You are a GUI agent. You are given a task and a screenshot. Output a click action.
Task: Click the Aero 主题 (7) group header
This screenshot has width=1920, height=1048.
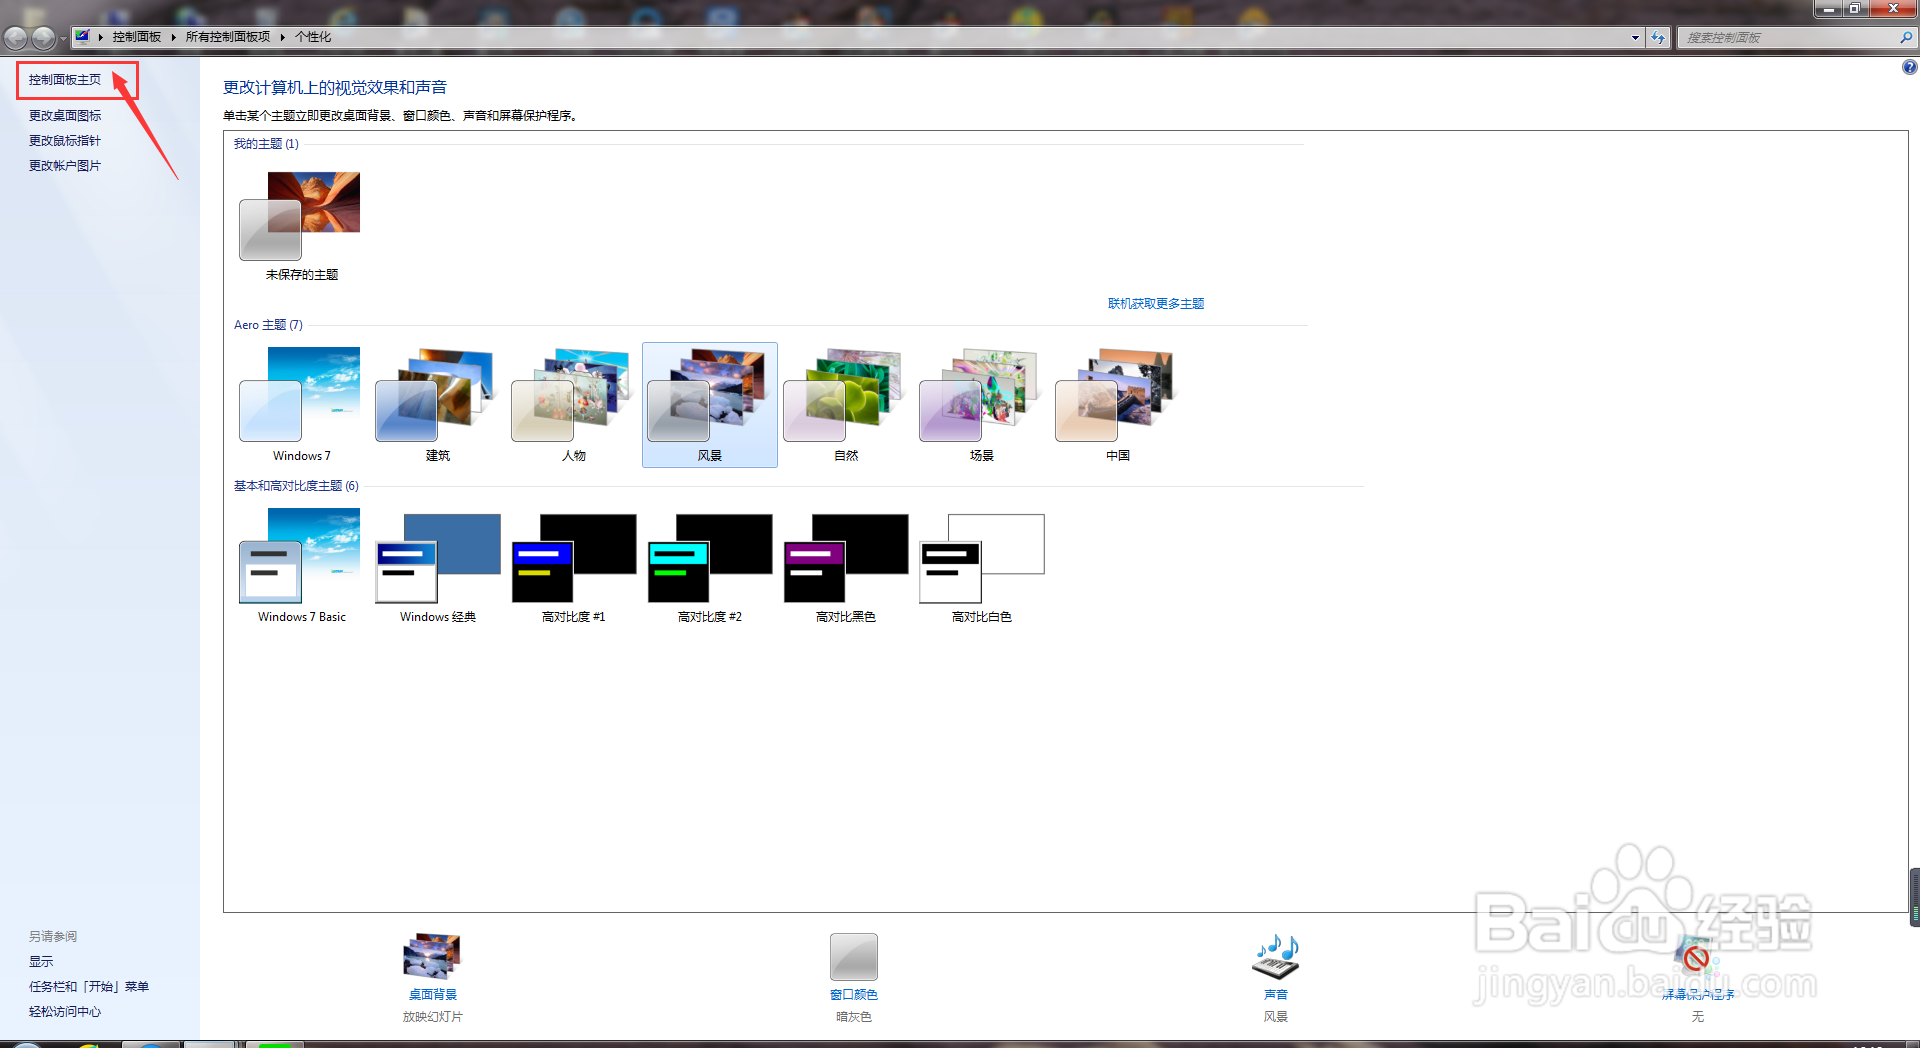point(268,325)
